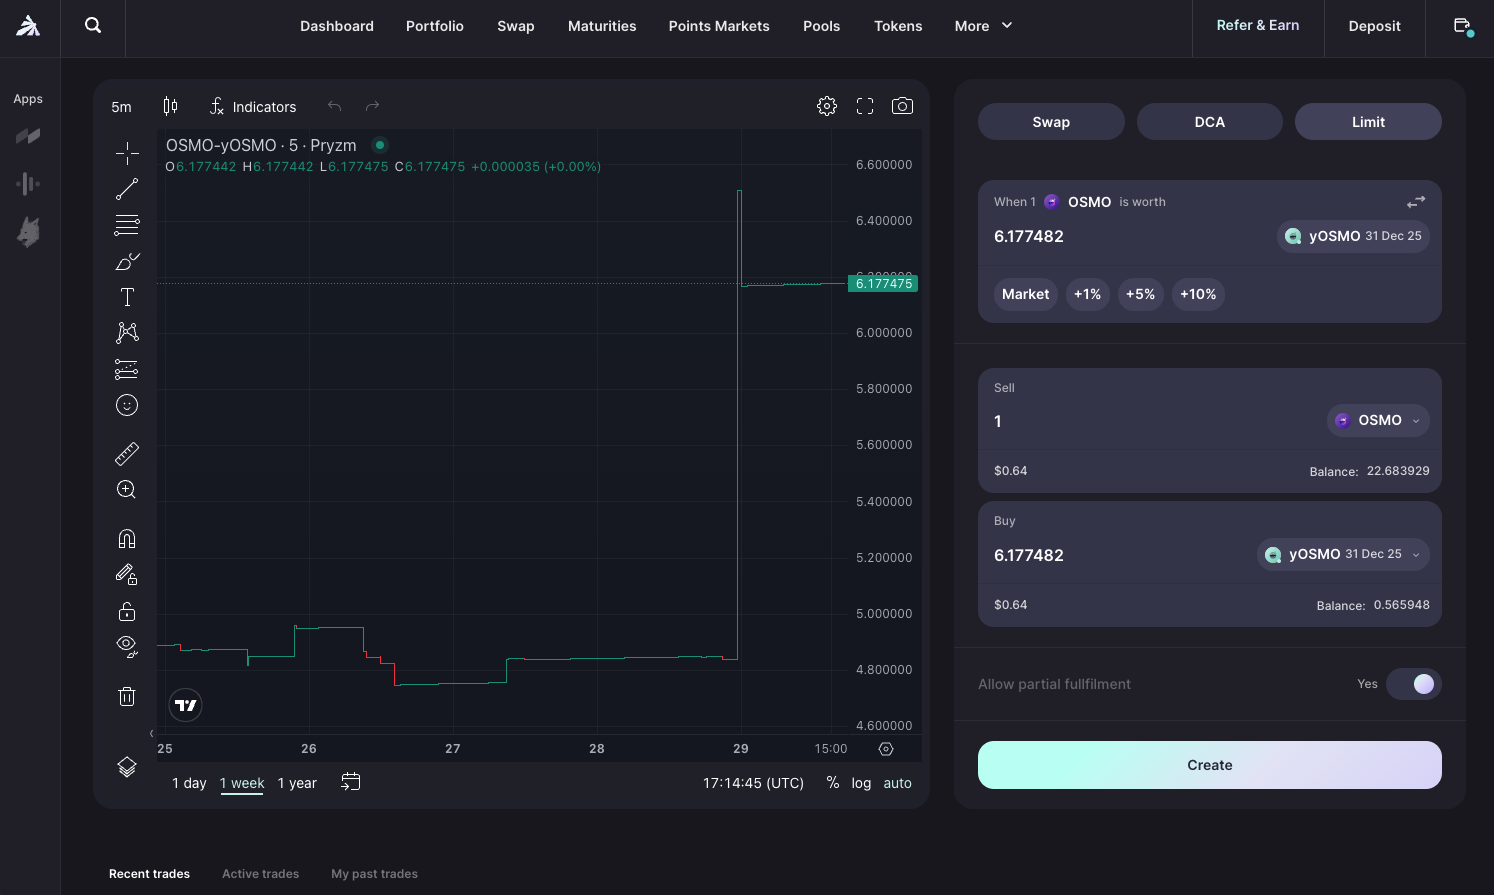
Task: Open the emoji icons tool
Action: pos(127,405)
